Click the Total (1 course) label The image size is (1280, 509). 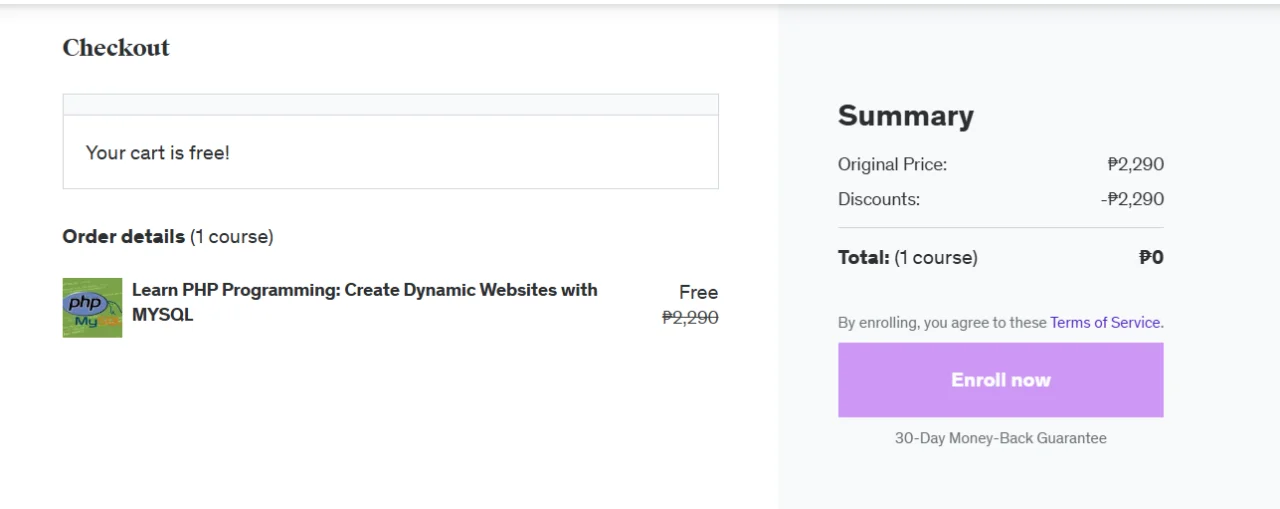point(908,258)
